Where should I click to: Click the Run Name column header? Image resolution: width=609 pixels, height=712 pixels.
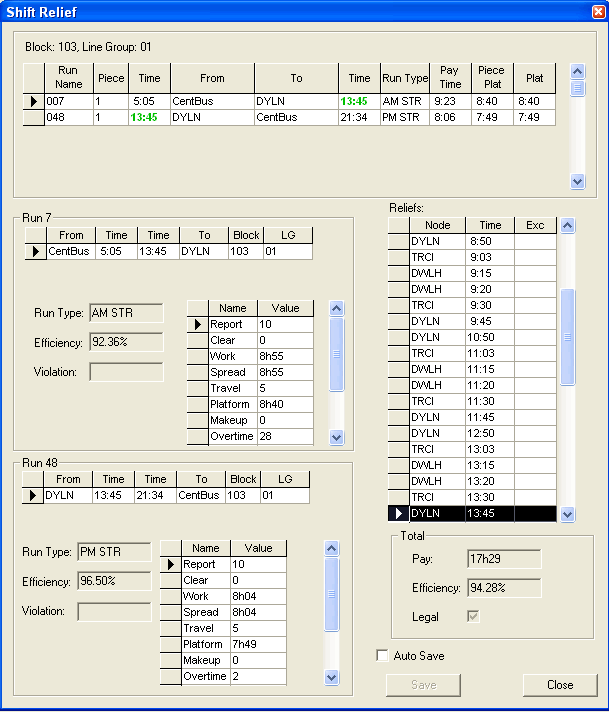coord(69,78)
